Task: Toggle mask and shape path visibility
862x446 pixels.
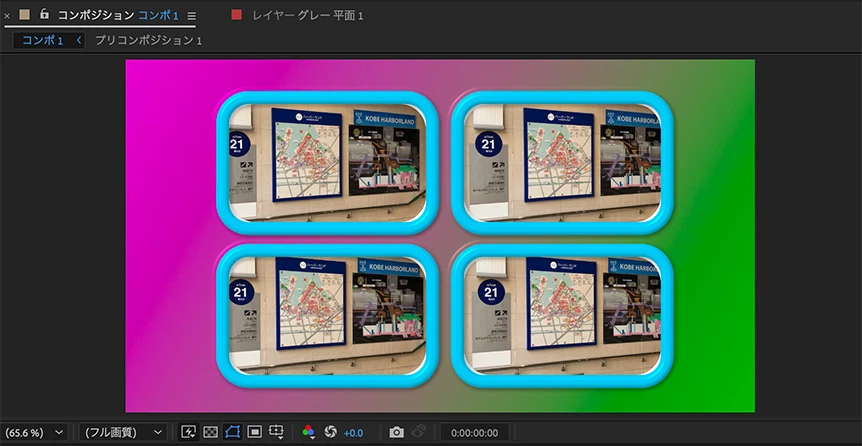Action: point(232,432)
